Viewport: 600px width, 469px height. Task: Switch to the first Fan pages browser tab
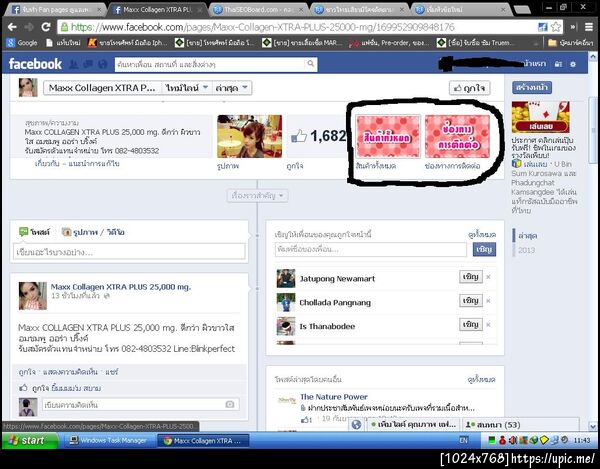click(56, 9)
